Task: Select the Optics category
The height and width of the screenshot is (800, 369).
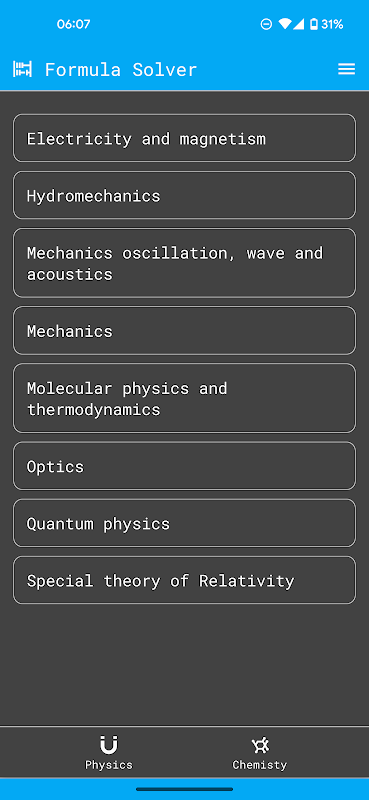Action: click(184, 465)
